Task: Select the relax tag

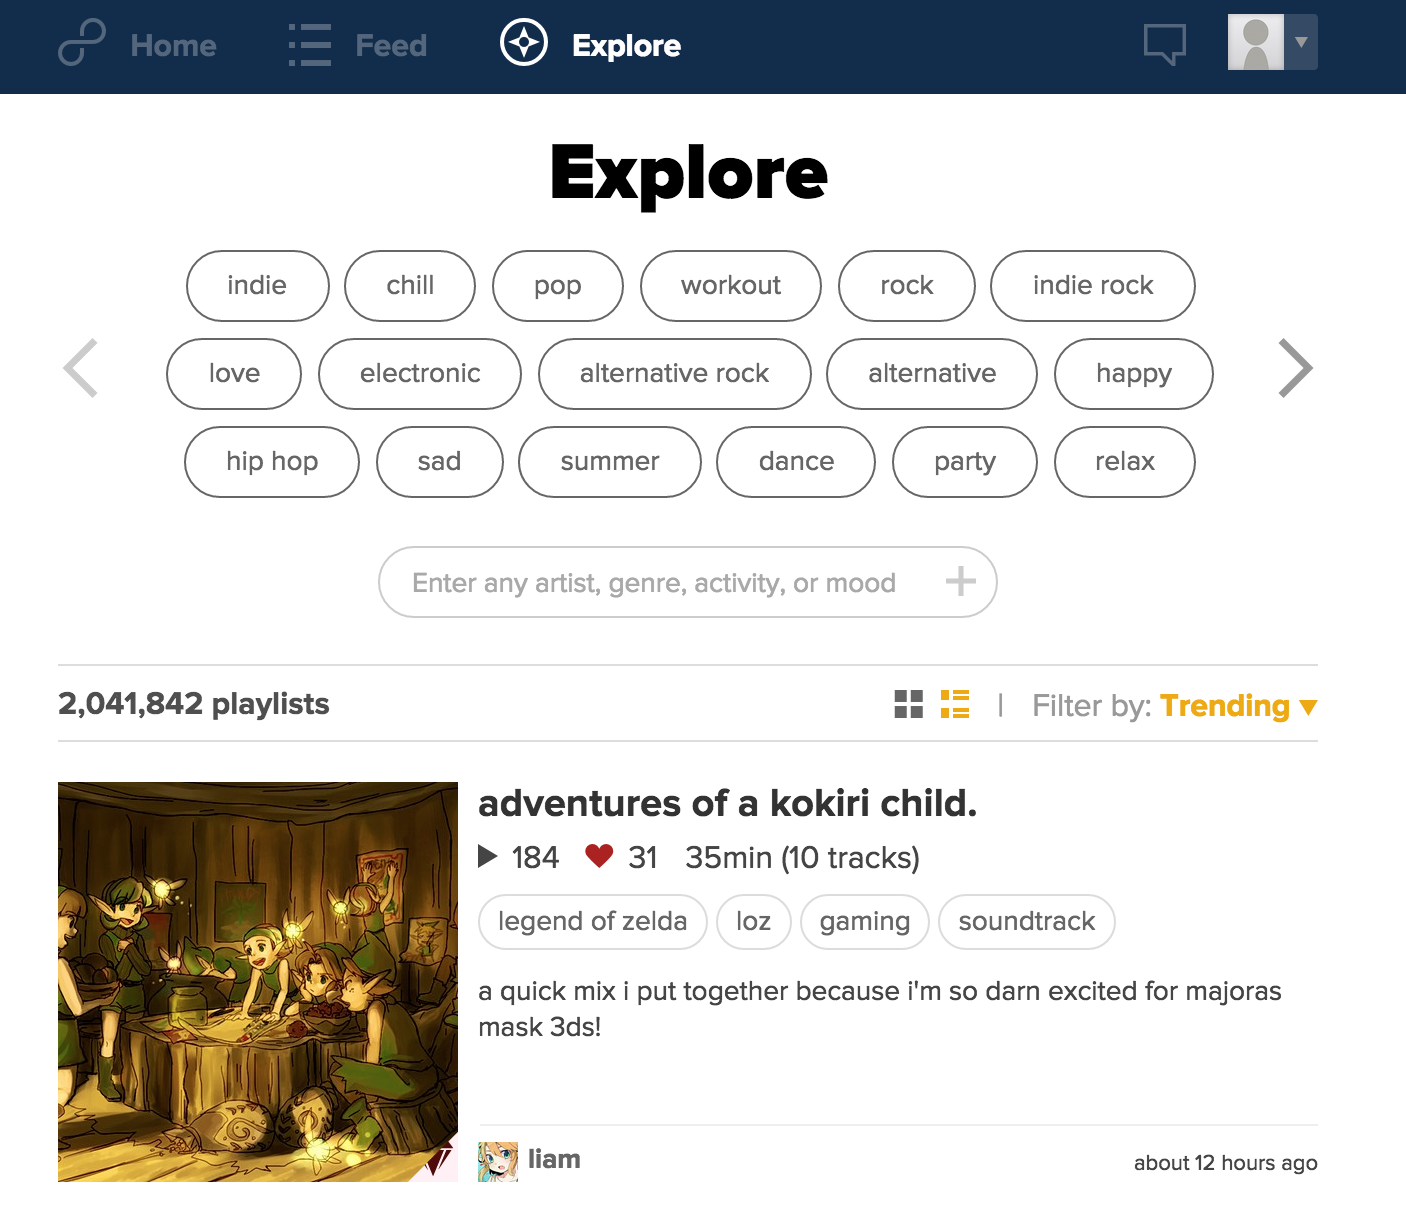Action: tap(1125, 462)
